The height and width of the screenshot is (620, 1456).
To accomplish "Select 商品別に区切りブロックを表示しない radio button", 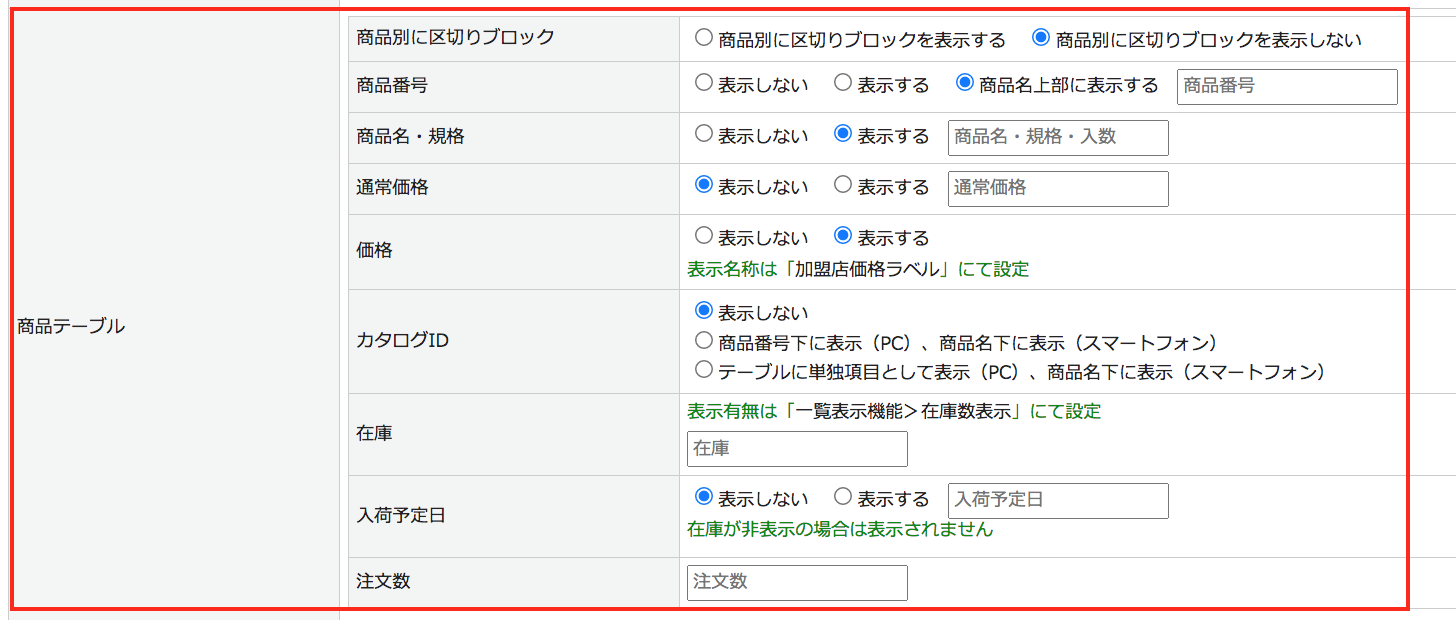I will (1041, 39).
